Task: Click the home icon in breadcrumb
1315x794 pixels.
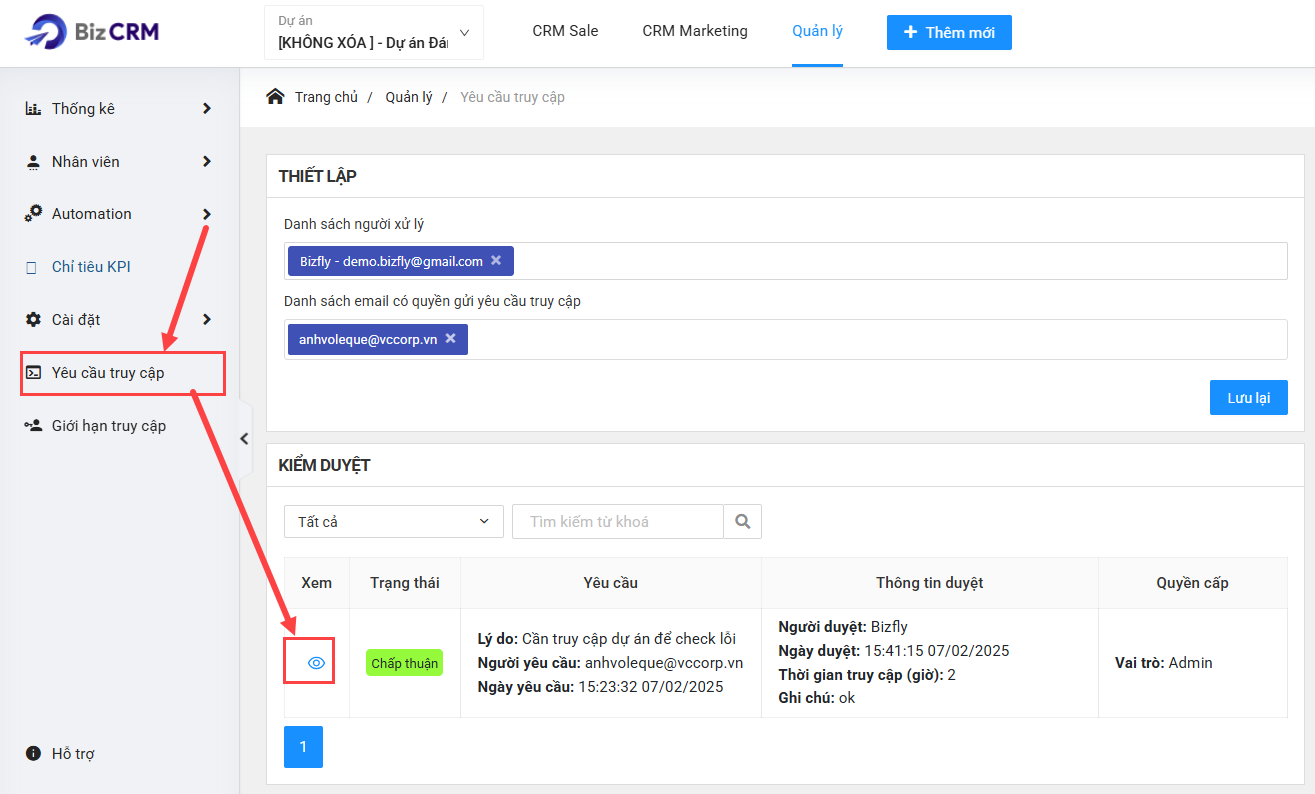Action: click(x=275, y=97)
